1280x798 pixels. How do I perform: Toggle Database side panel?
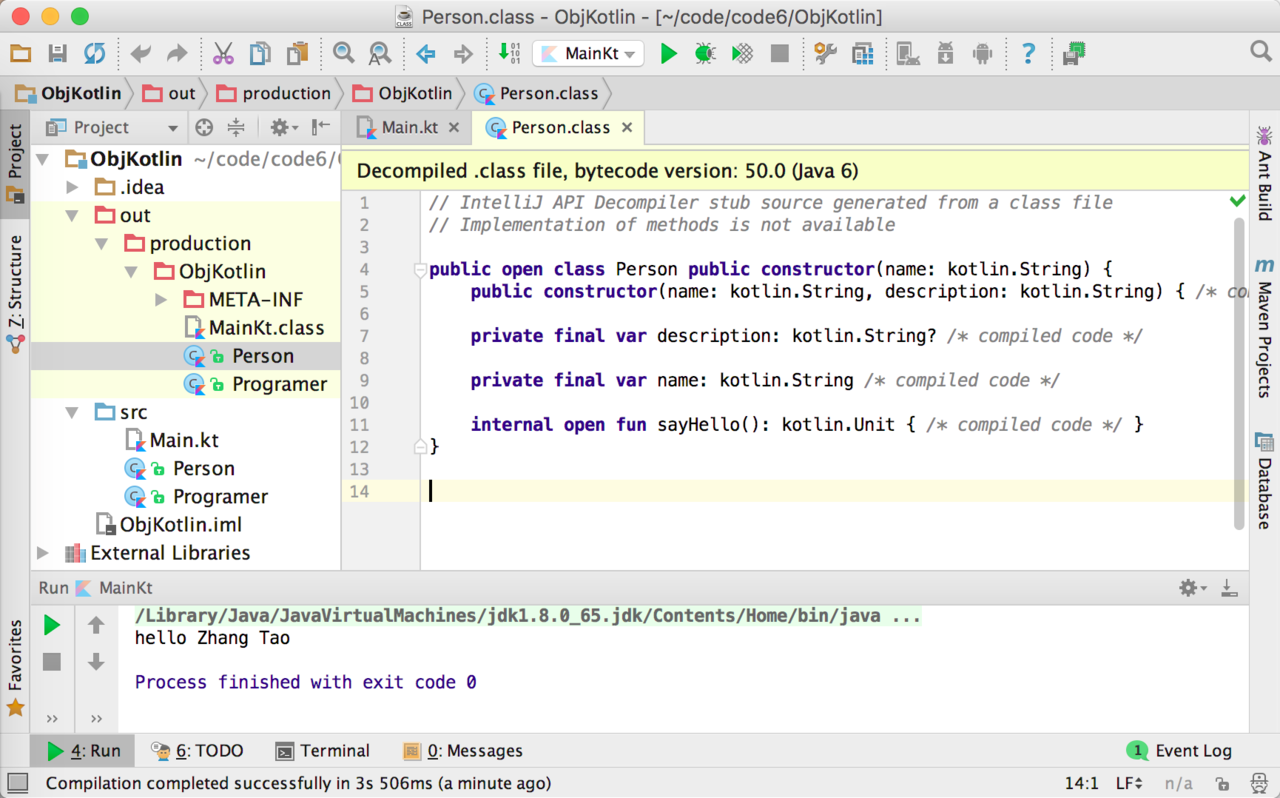click(1265, 481)
